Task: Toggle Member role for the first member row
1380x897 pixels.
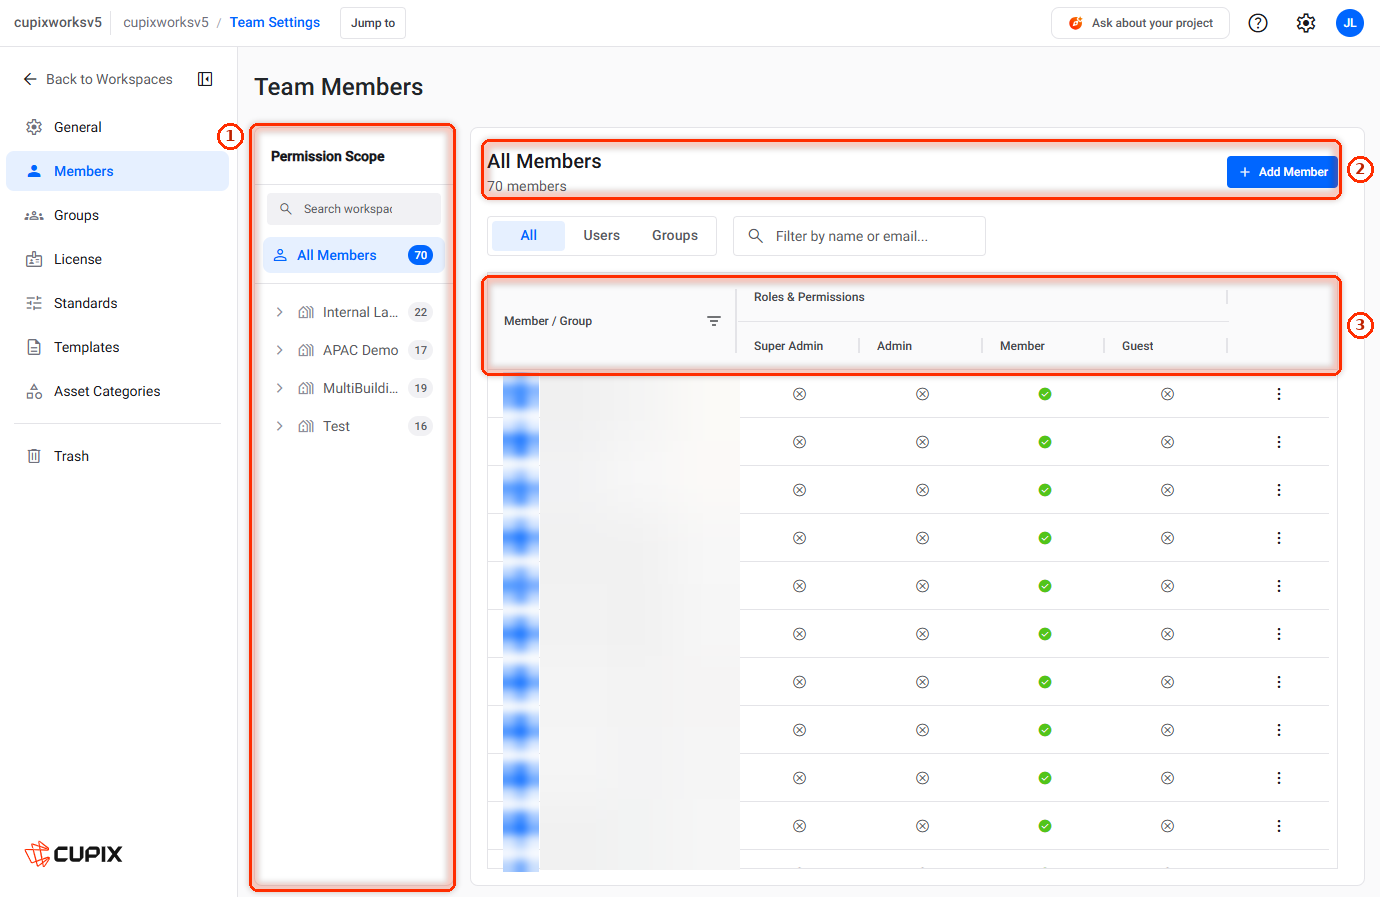Action: point(1045,394)
